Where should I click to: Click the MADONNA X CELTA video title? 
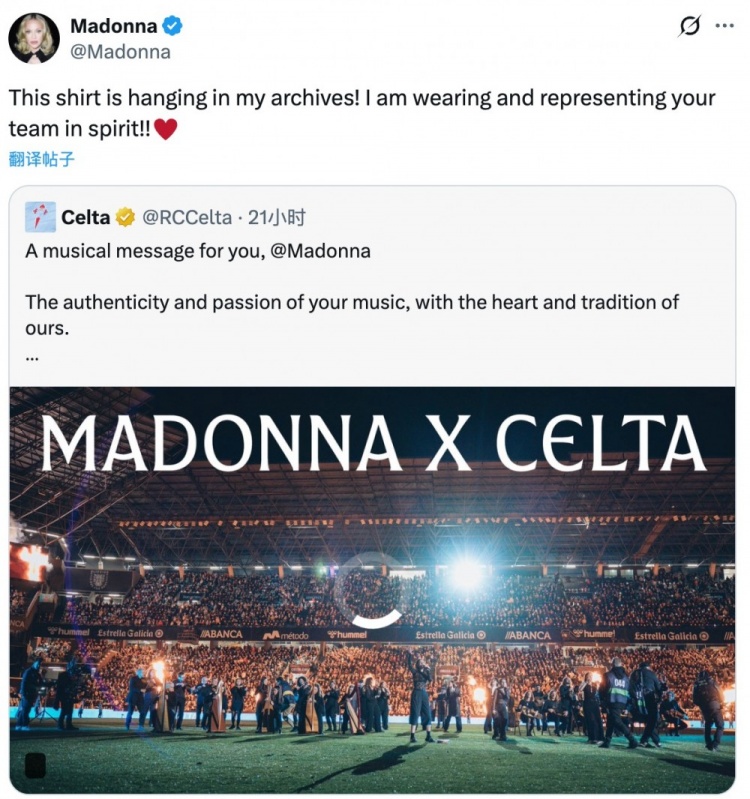tap(372, 443)
